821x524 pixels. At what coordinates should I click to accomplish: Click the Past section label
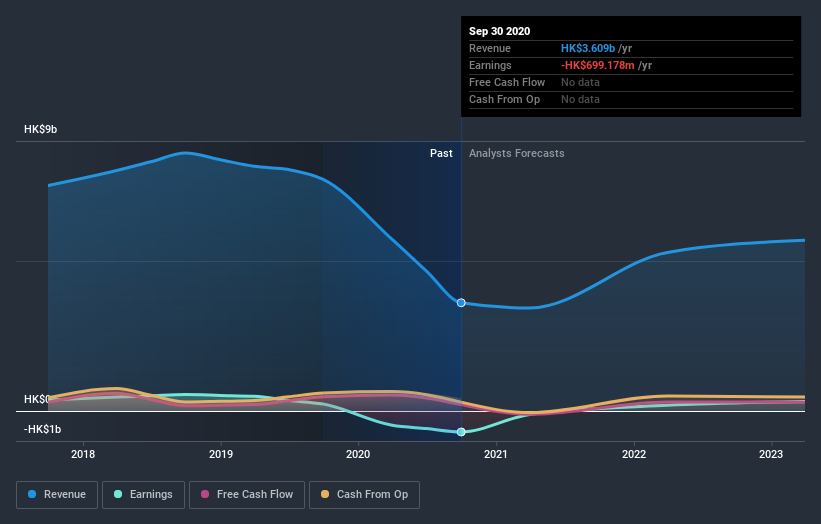click(441, 153)
